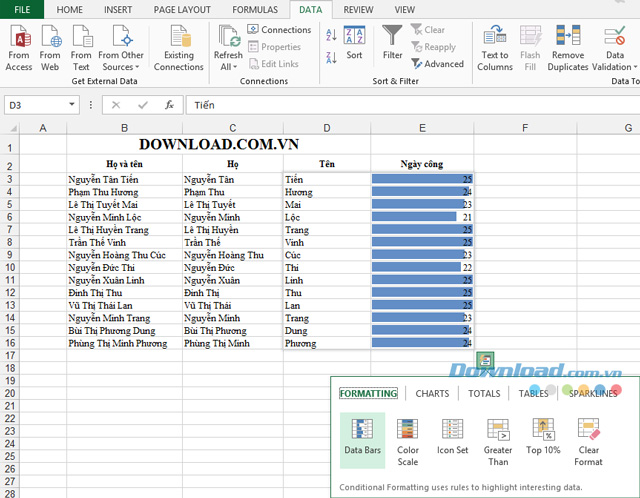Sort the column A to Z ascending
The height and width of the screenshot is (498, 640).
331,35
